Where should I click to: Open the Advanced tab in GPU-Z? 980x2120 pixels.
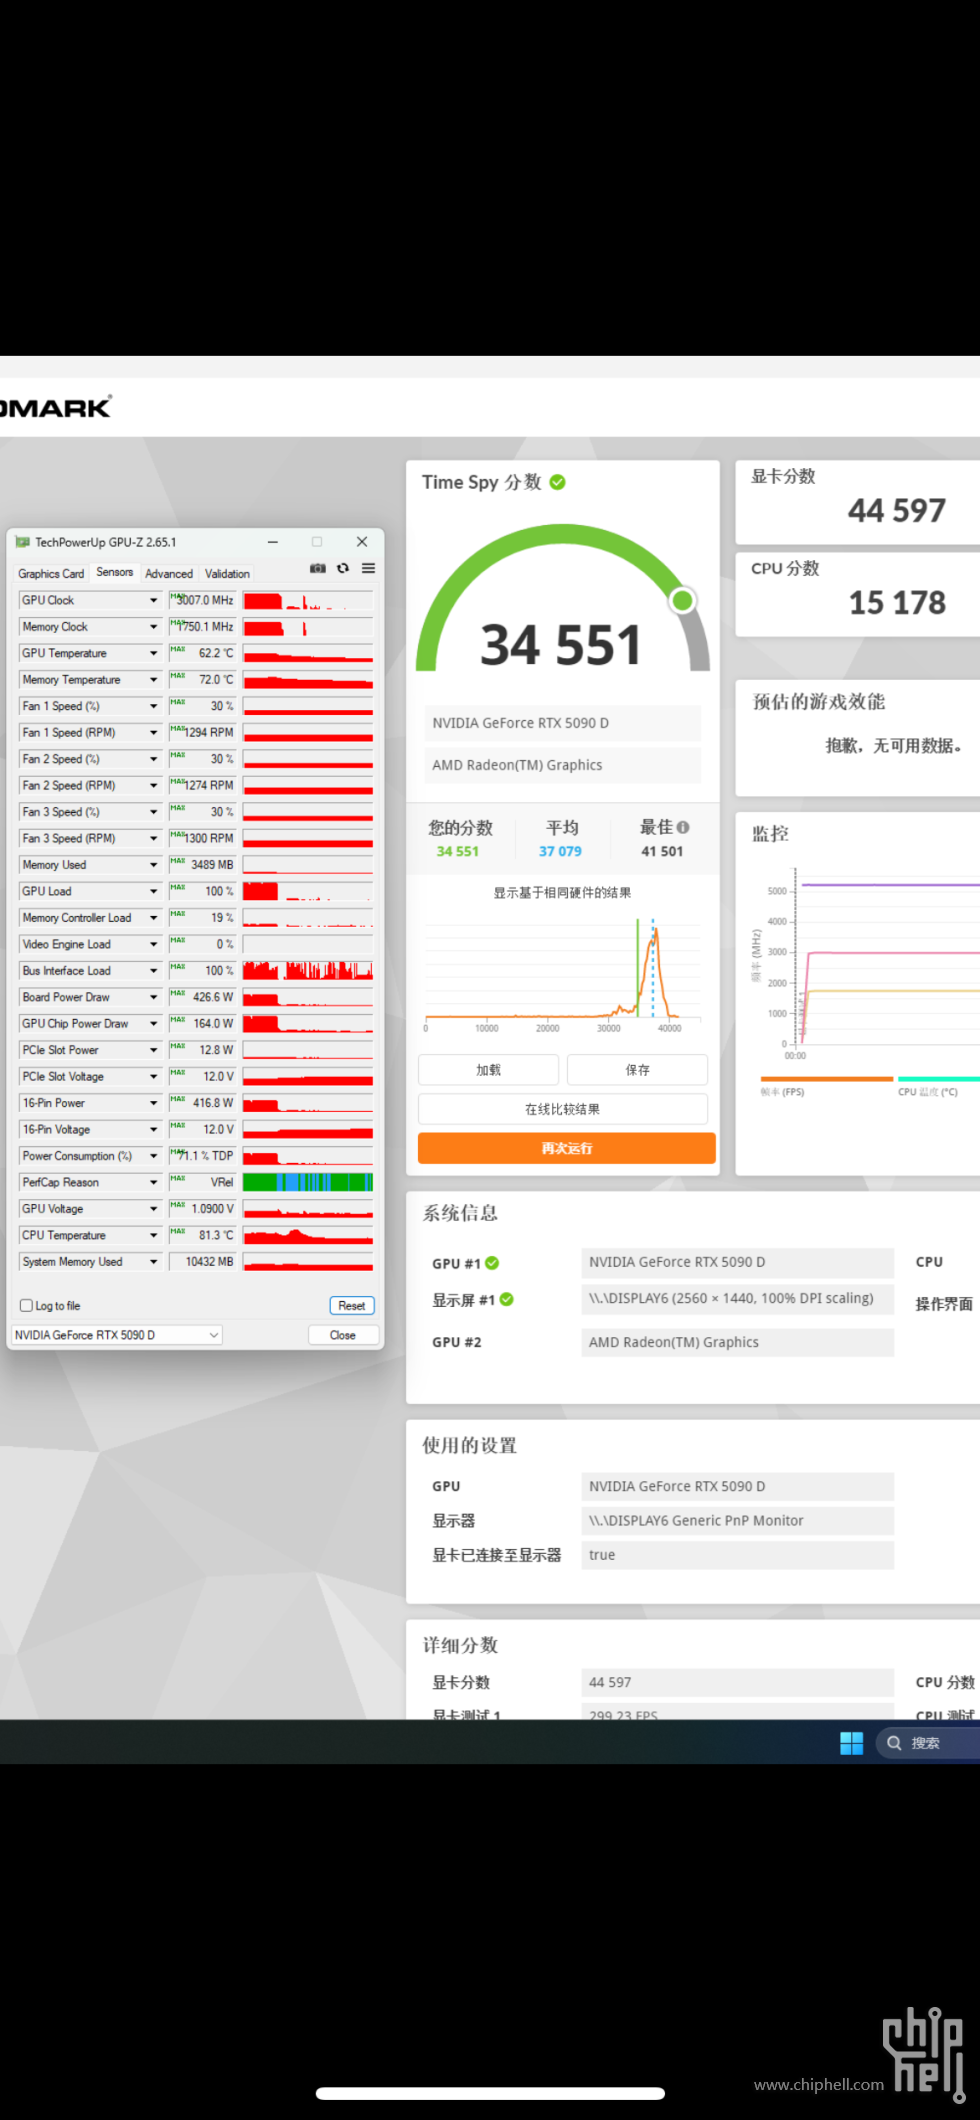pos(169,574)
